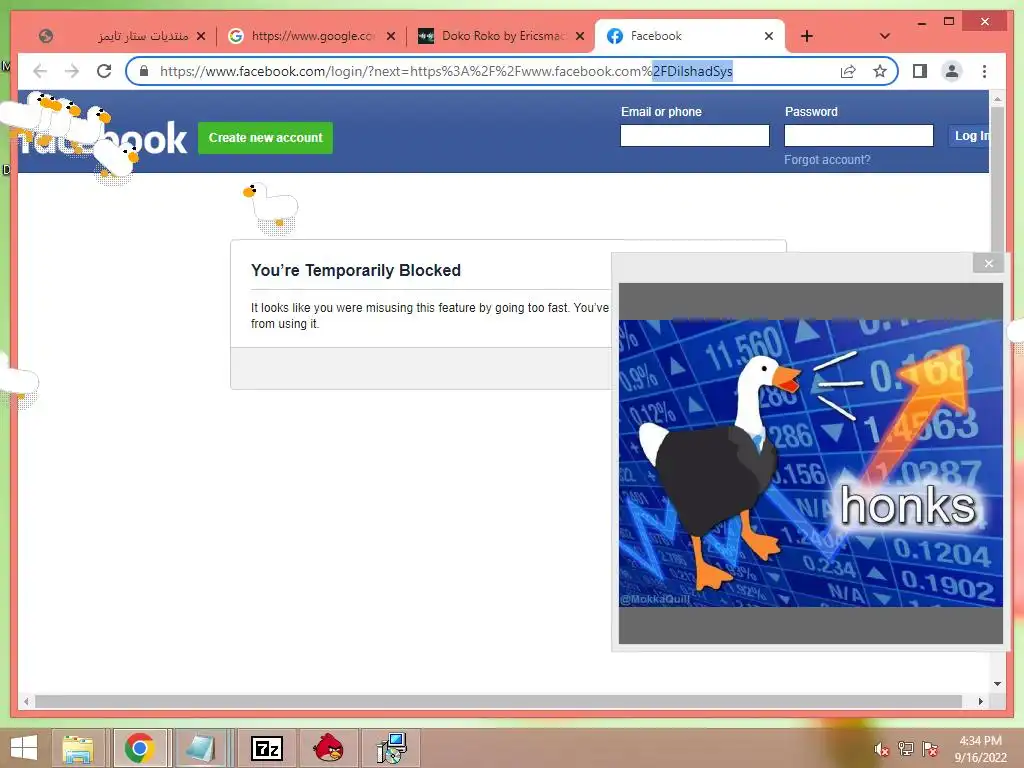Open the Chrome profile avatar menu
1024x768 pixels.
click(952, 71)
